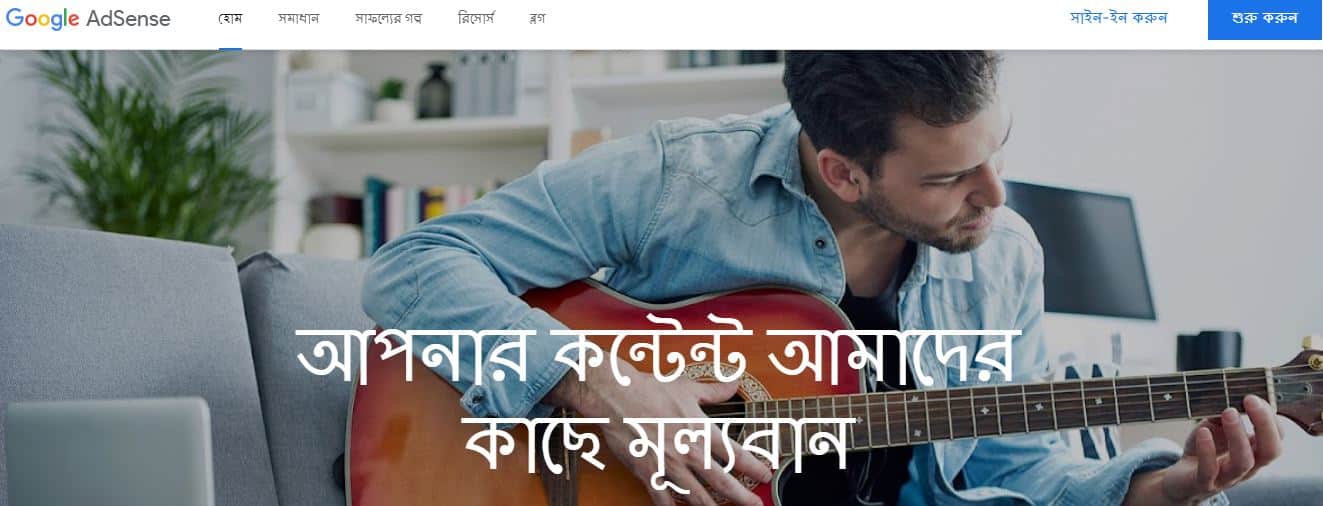Click the laptop on the sofa

(x=108, y=452)
